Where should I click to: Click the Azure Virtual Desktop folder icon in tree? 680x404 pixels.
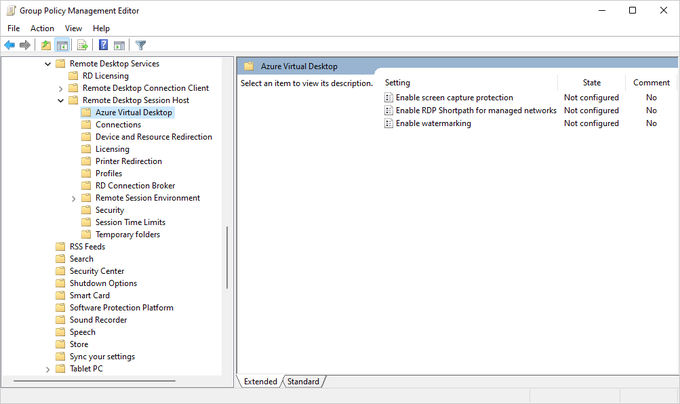86,112
